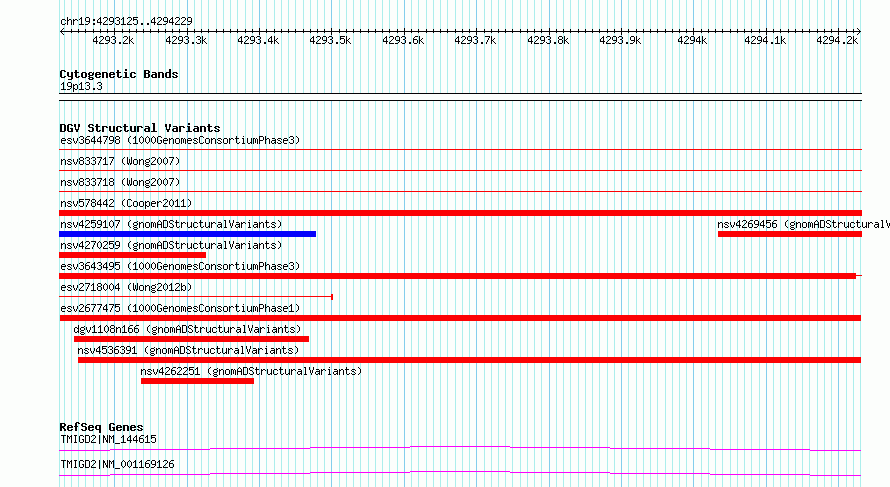Viewport: 890px width, 487px height.
Task: Open variant nsv4270259 label
Action: [171, 245]
